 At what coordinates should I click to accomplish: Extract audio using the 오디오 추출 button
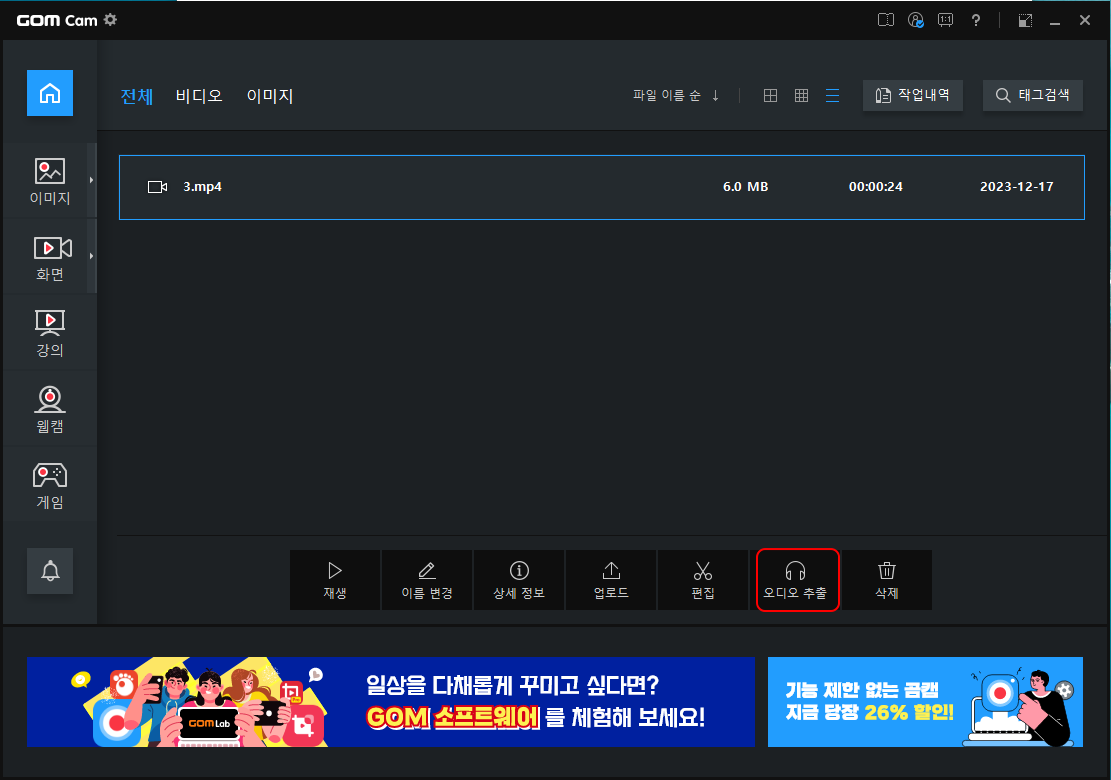797,580
